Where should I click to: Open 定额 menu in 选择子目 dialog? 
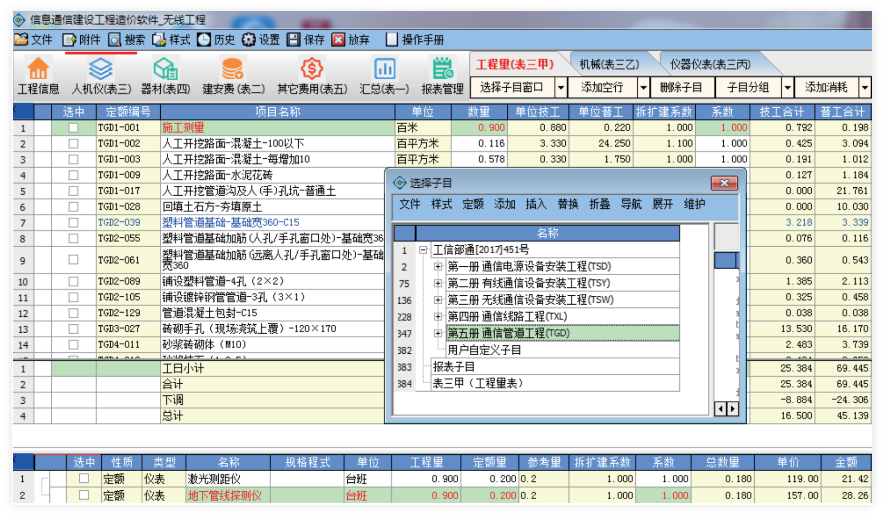tap(473, 204)
